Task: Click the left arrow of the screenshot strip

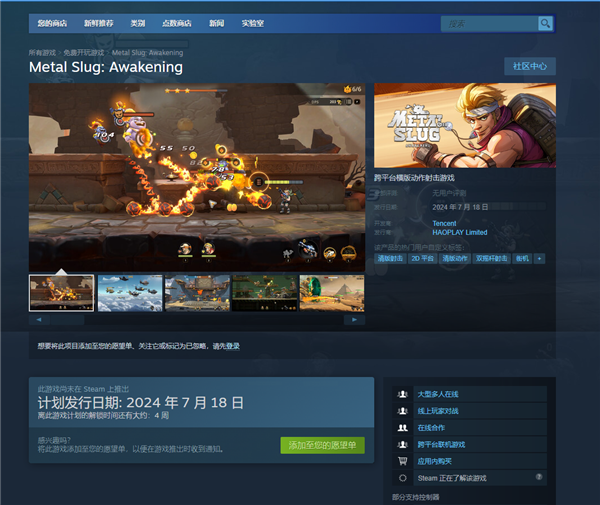Action: 39,319
